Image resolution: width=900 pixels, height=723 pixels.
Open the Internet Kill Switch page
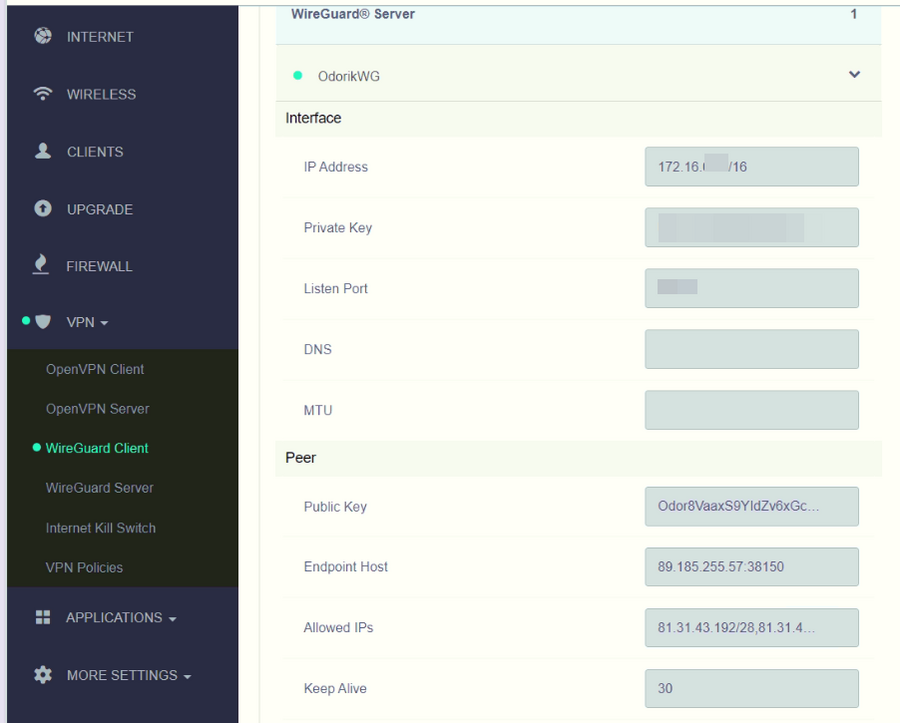point(100,528)
